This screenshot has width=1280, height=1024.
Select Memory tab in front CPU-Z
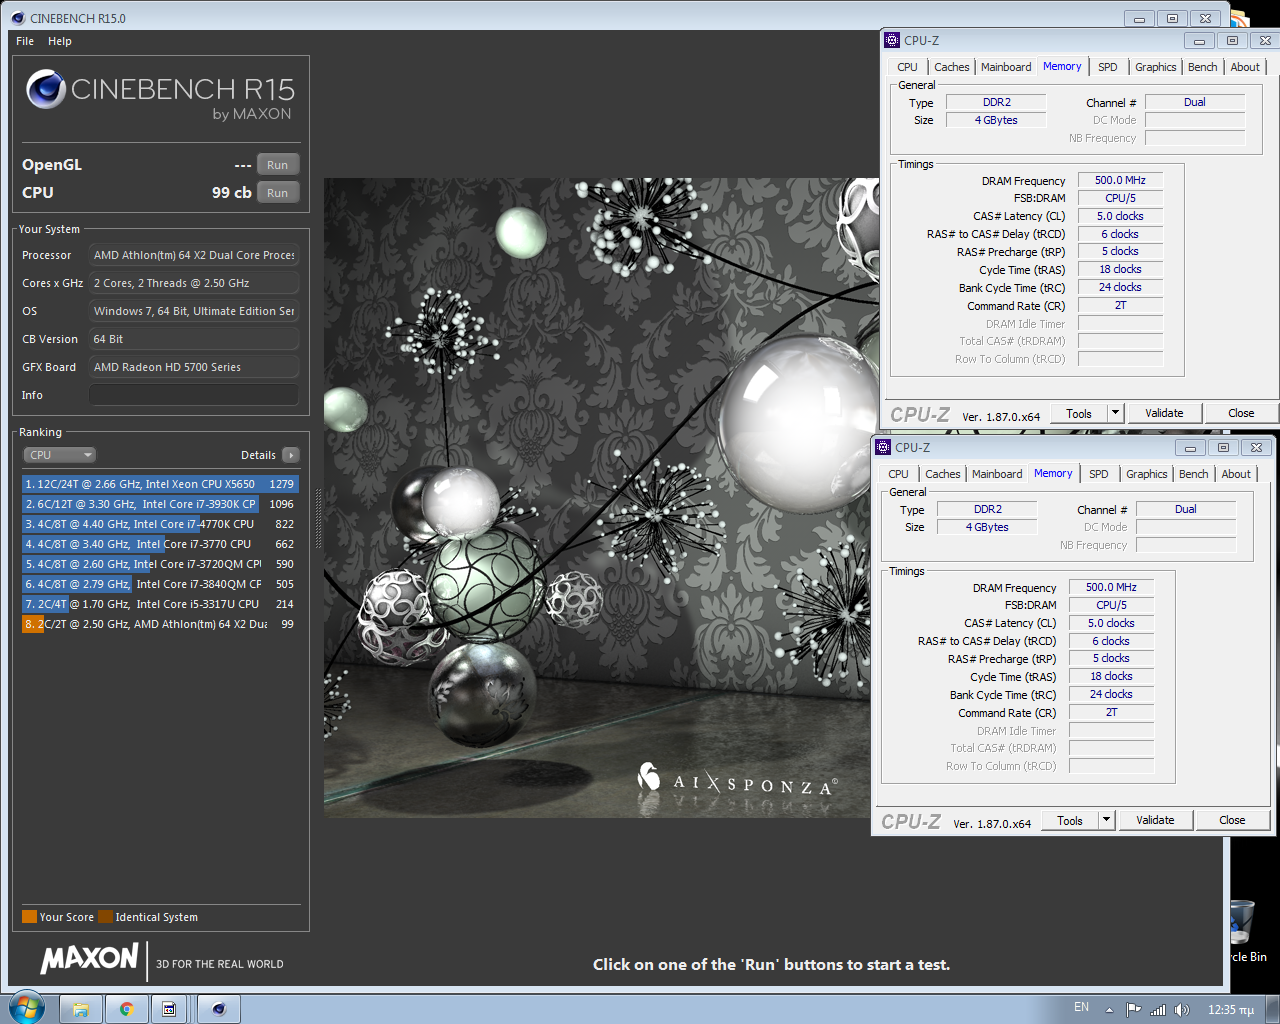1053,473
